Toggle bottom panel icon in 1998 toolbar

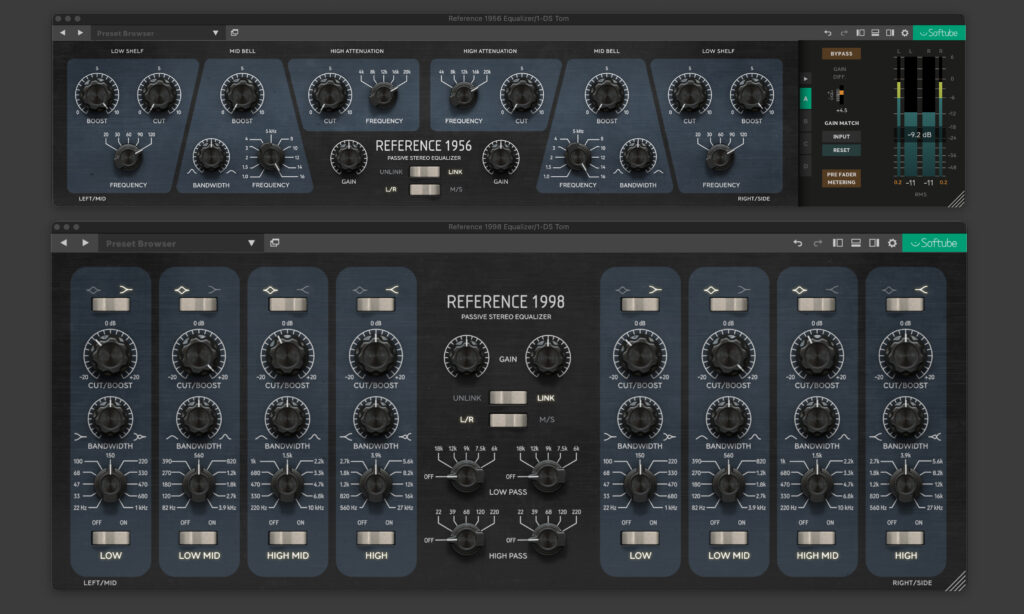tap(856, 243)
